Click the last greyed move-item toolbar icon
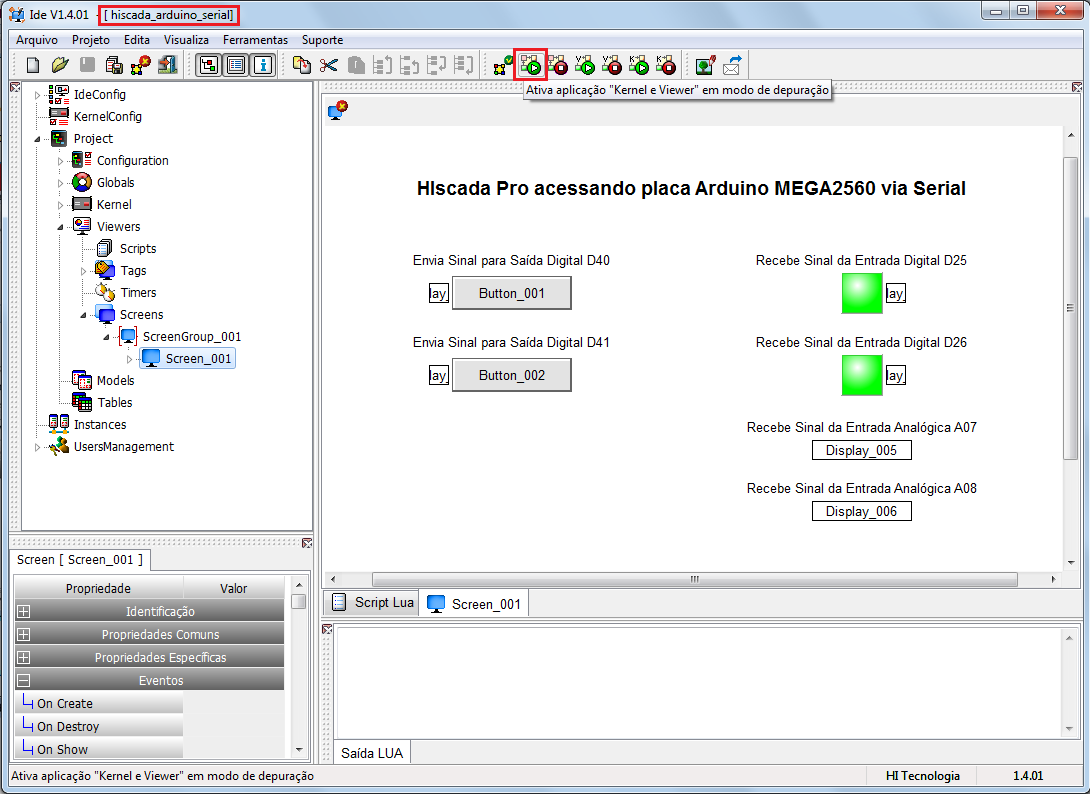Viewport: 1090px width, 794px height. [x=464, y=65]
